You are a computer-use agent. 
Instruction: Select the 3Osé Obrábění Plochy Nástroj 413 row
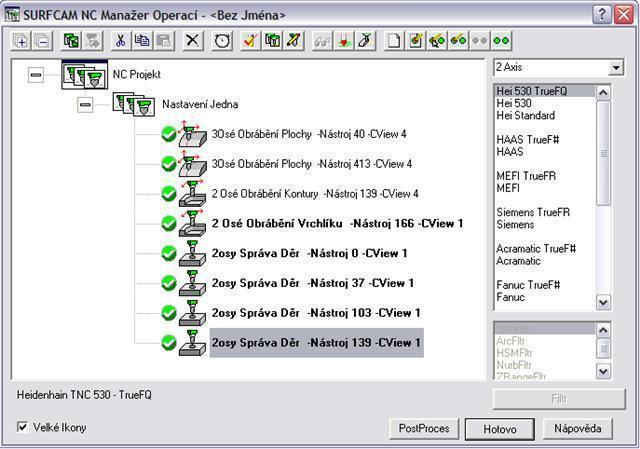tap(311, 164)
